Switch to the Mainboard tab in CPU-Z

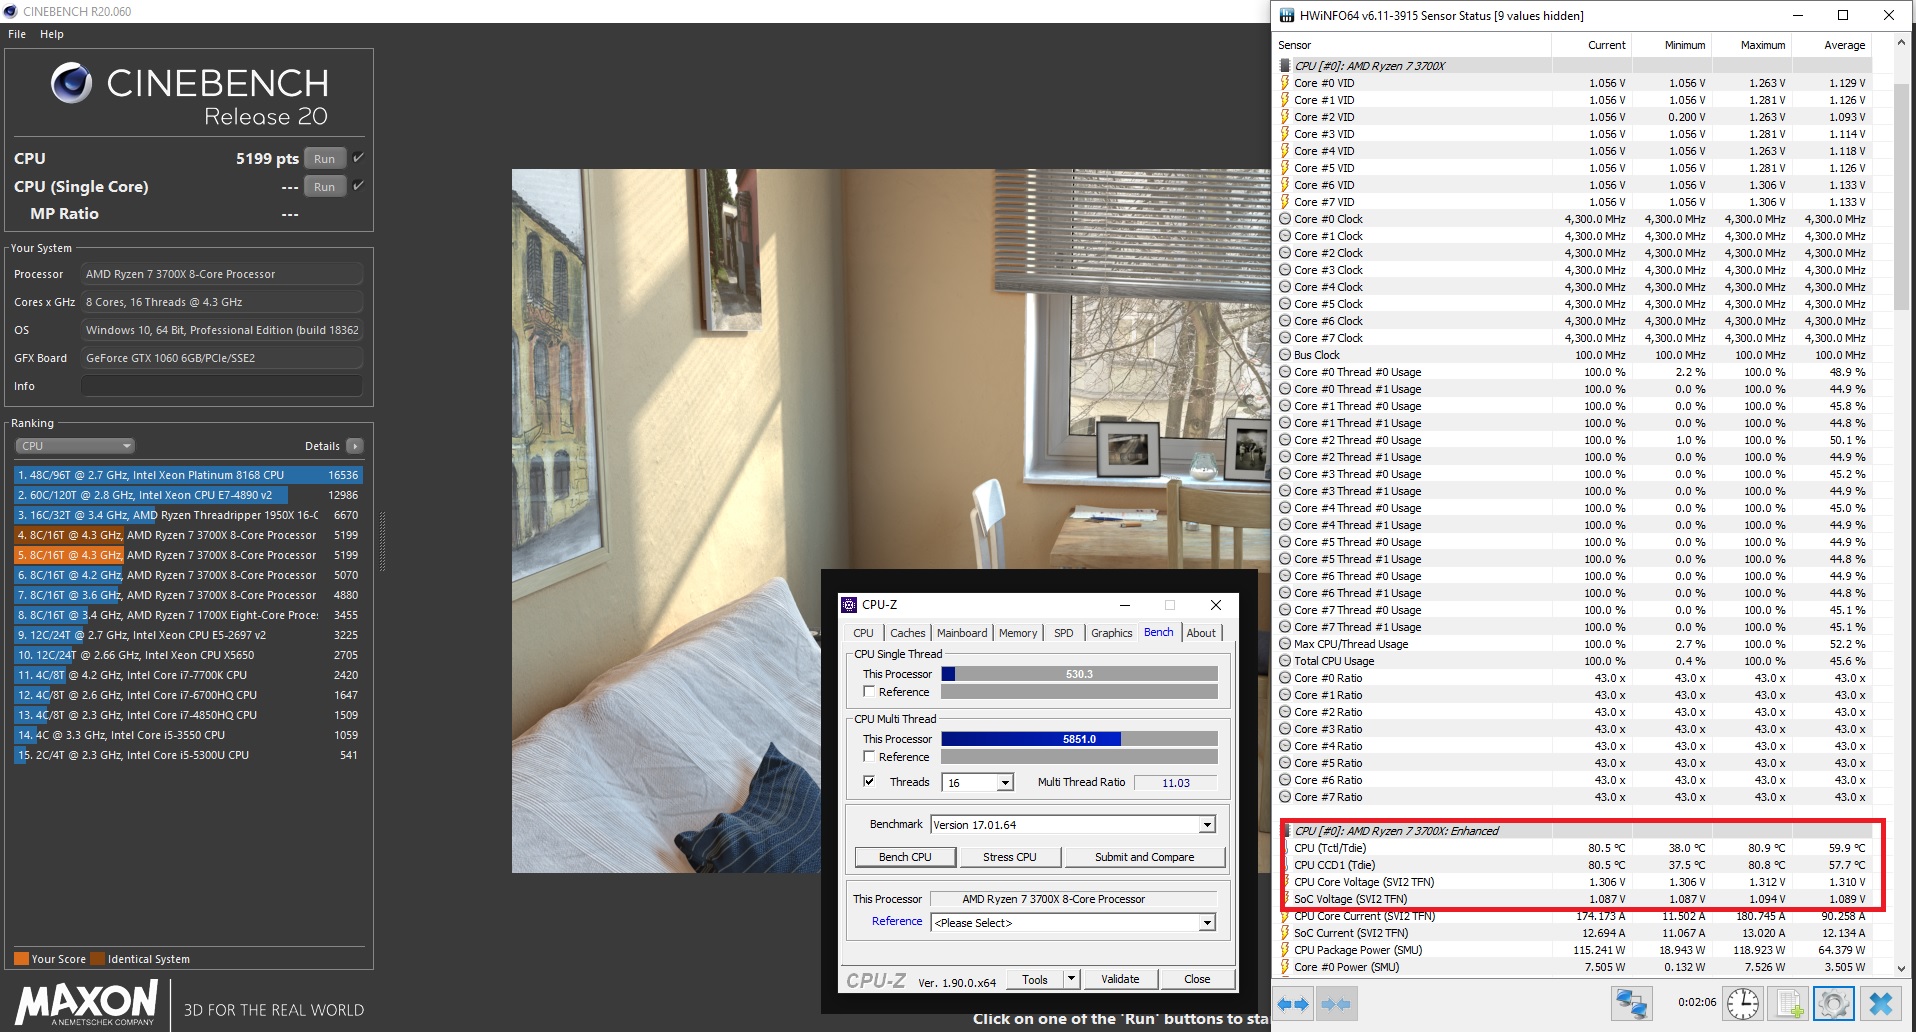[962, 633]
